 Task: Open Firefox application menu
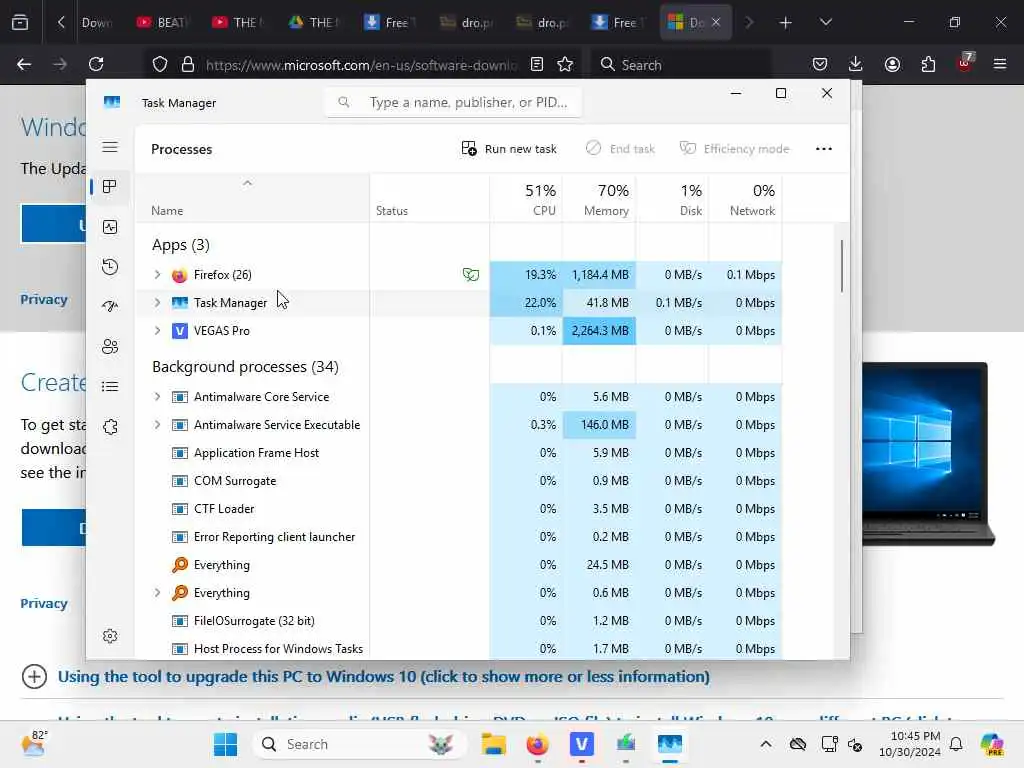[x=1000, y=64]
